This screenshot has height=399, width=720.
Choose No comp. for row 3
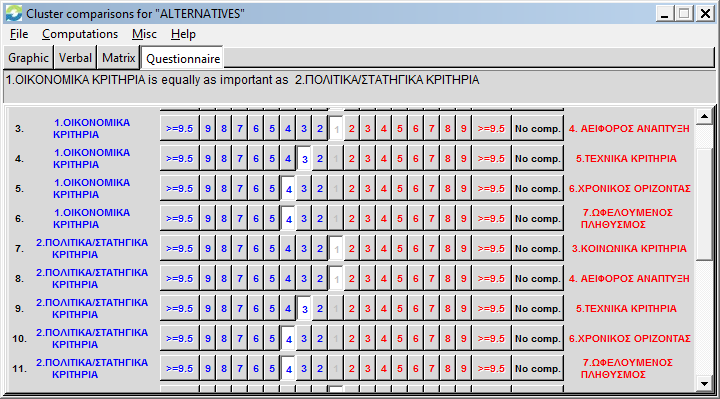(538, 129)
